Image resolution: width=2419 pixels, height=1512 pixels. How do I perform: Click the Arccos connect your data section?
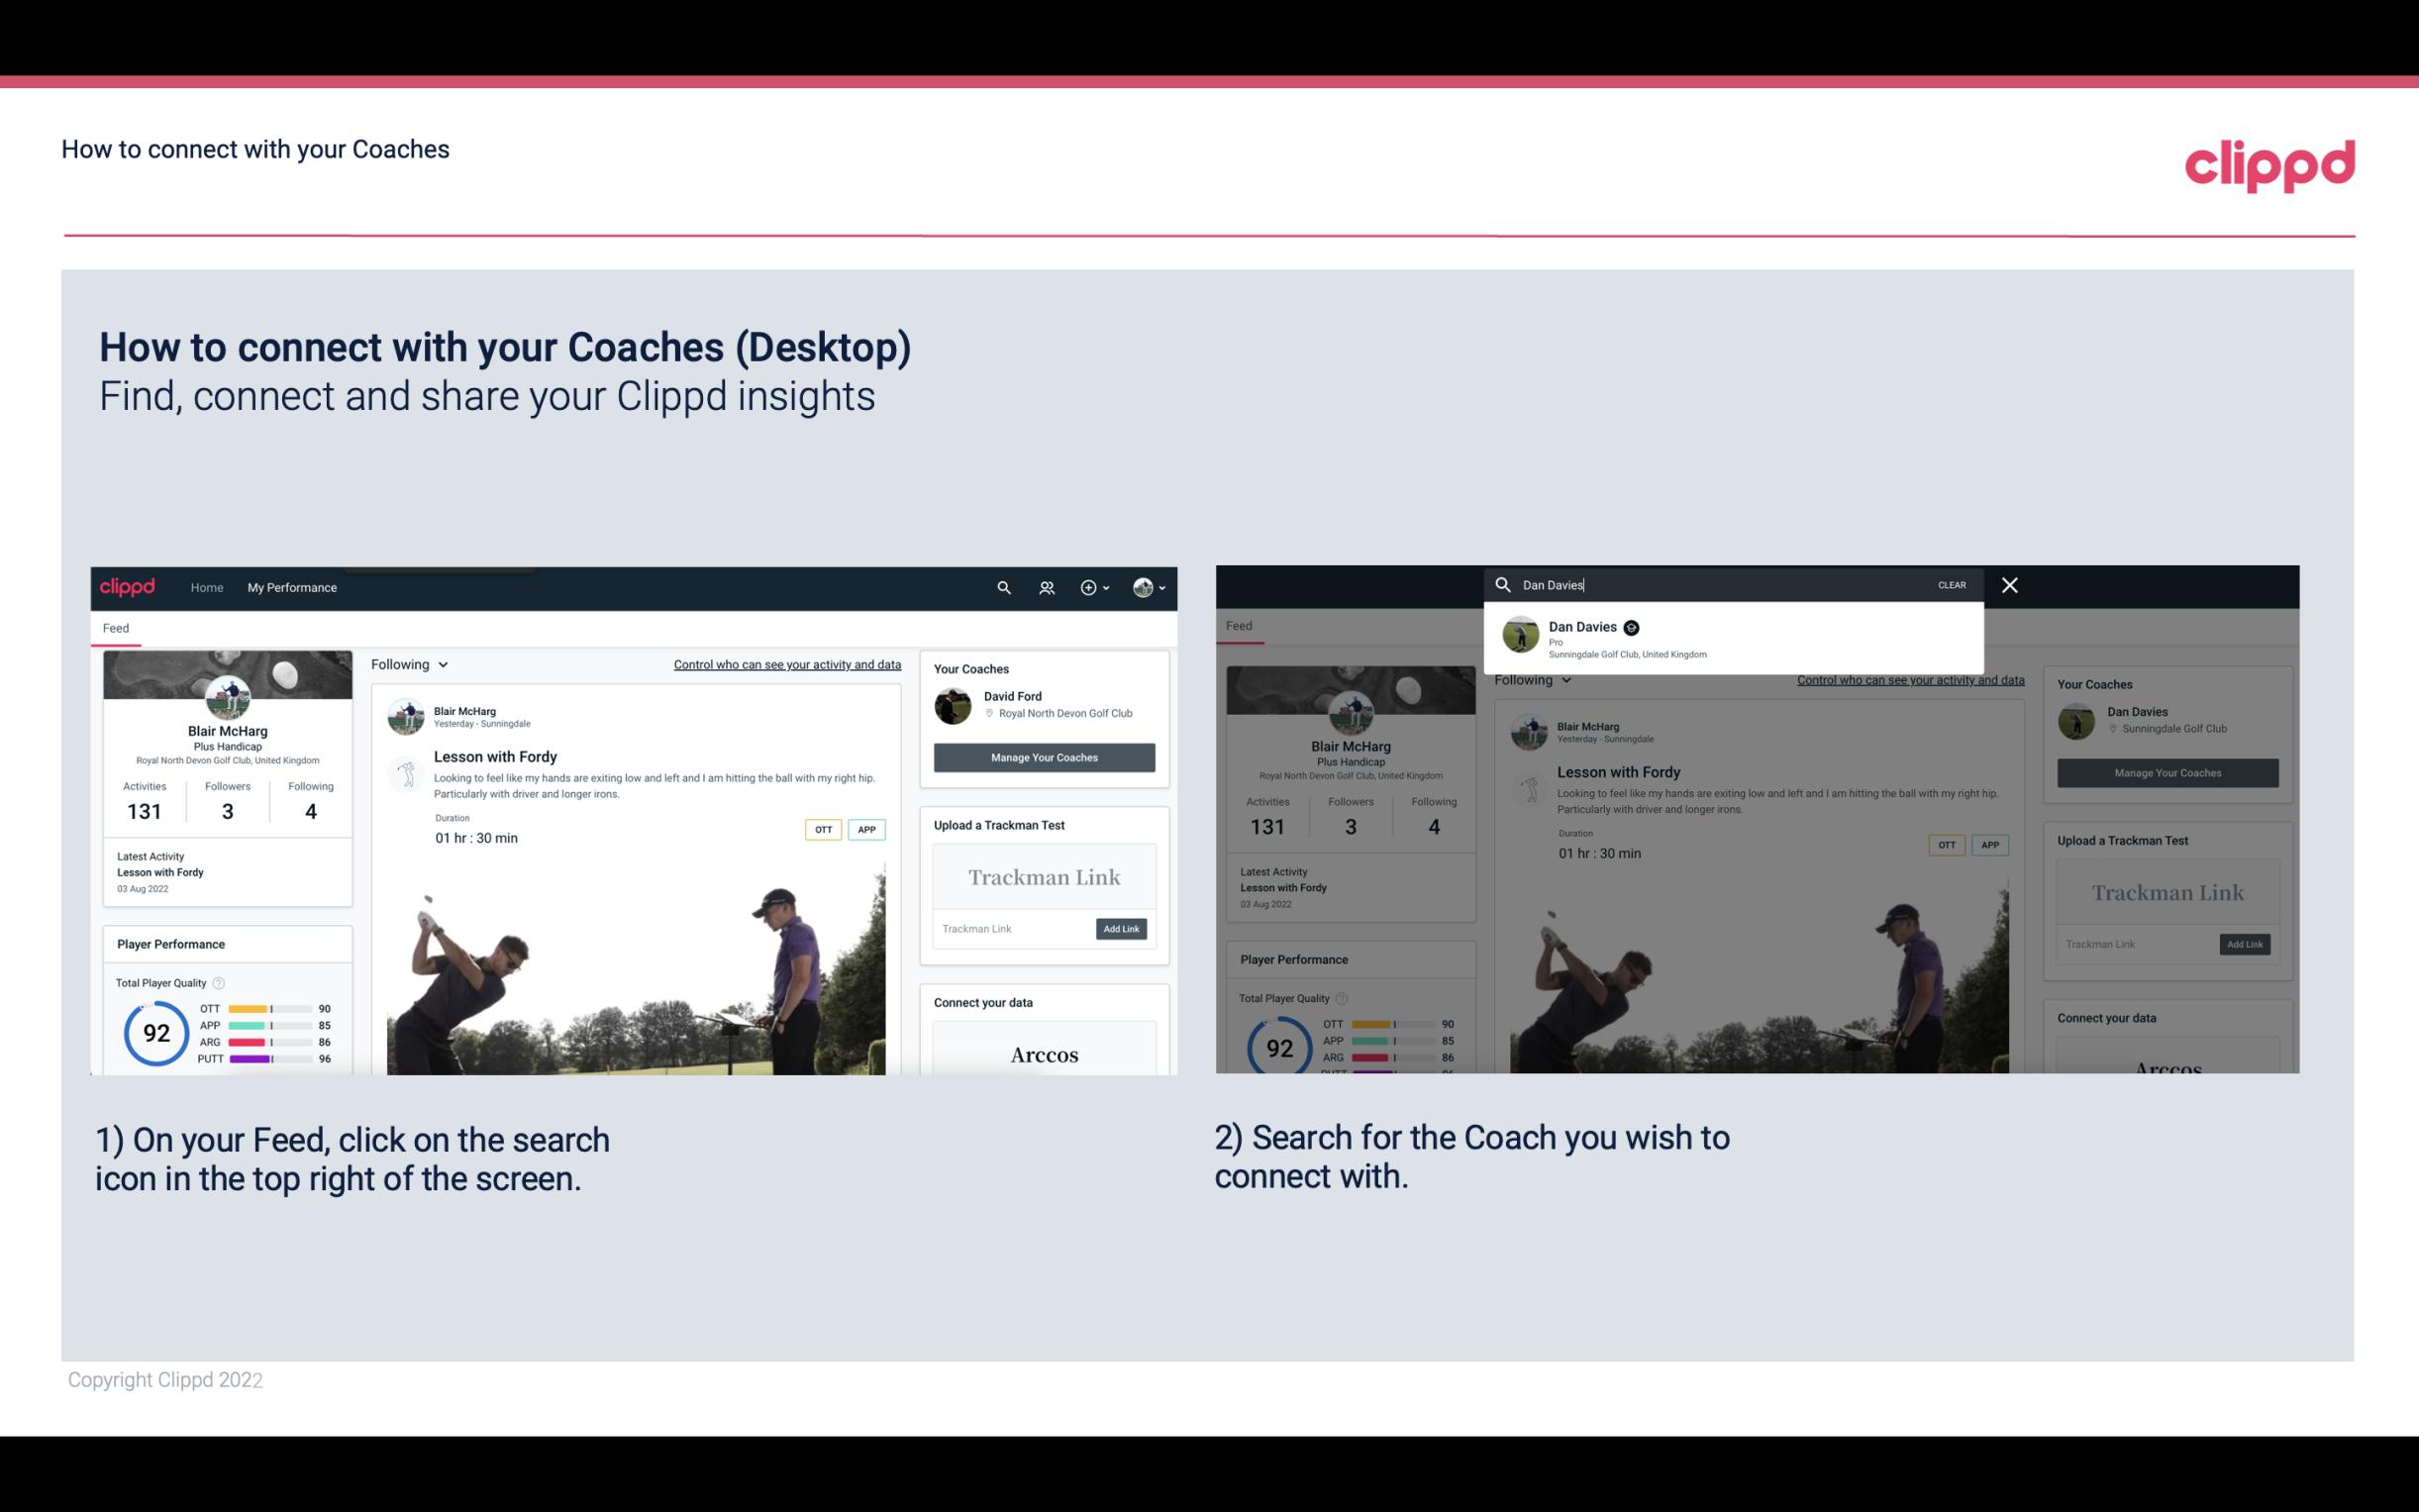(1044, 1054)
